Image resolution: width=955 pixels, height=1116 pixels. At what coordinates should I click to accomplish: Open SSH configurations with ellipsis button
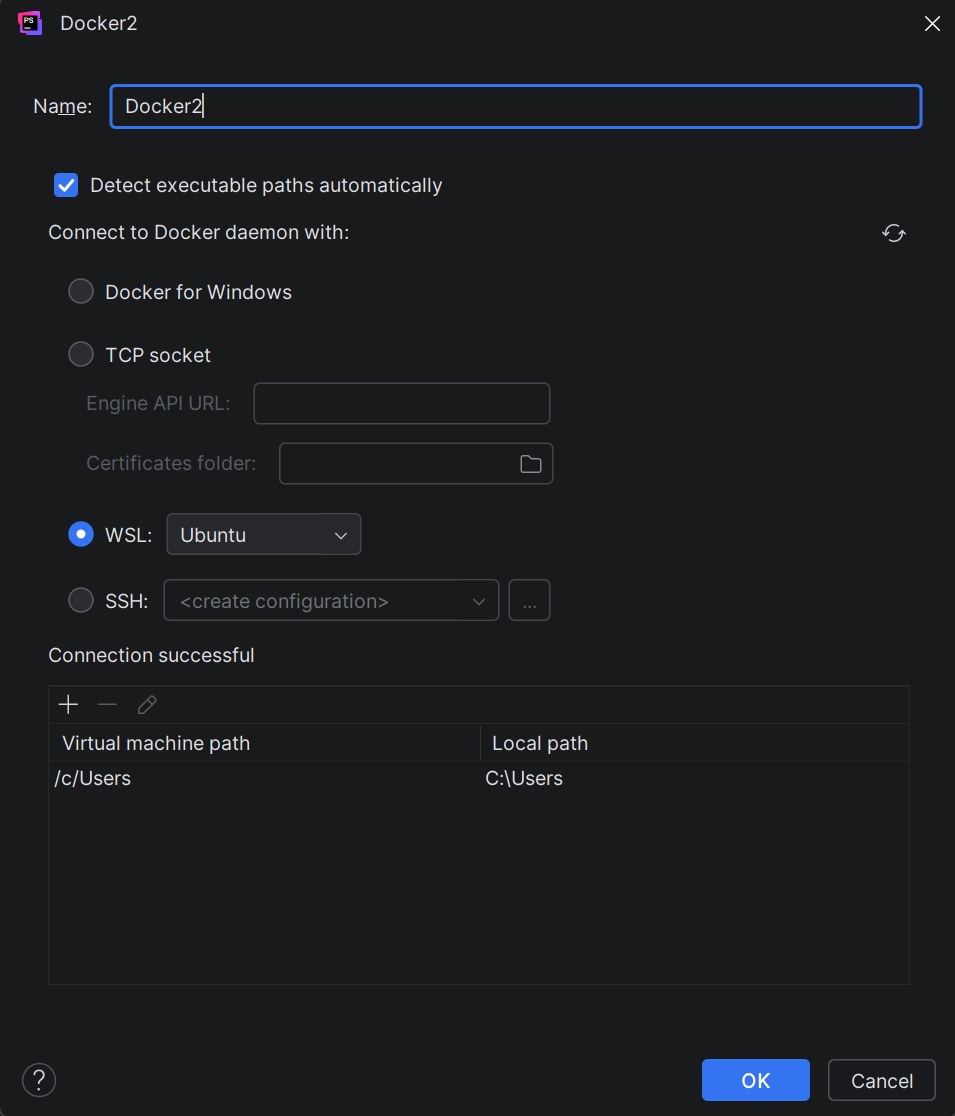pos(529,601)
